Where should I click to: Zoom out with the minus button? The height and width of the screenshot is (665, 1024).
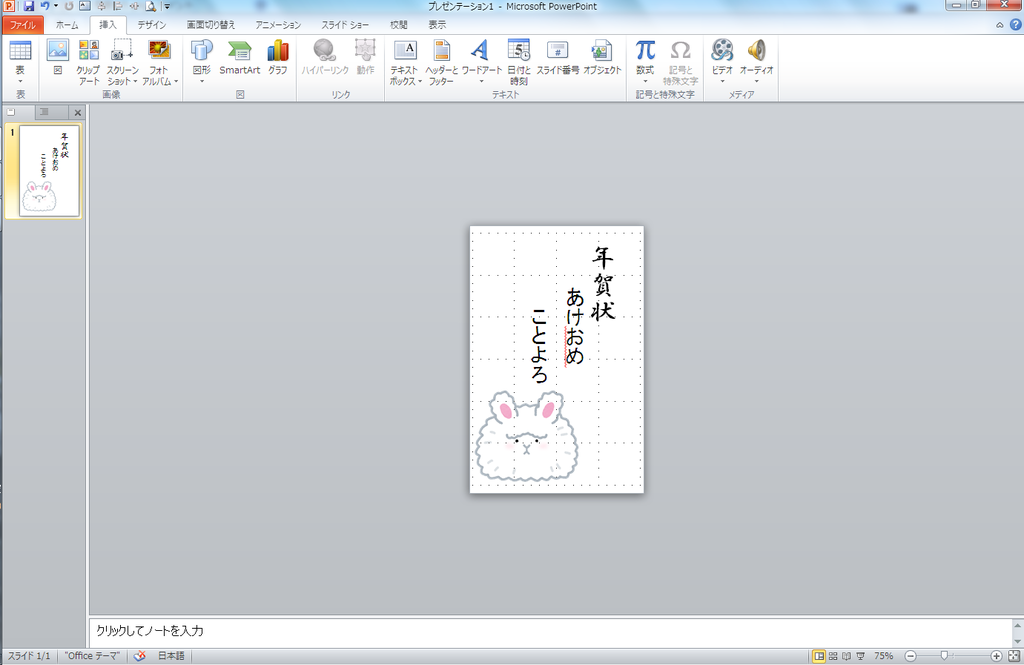[x=911, y=656]
